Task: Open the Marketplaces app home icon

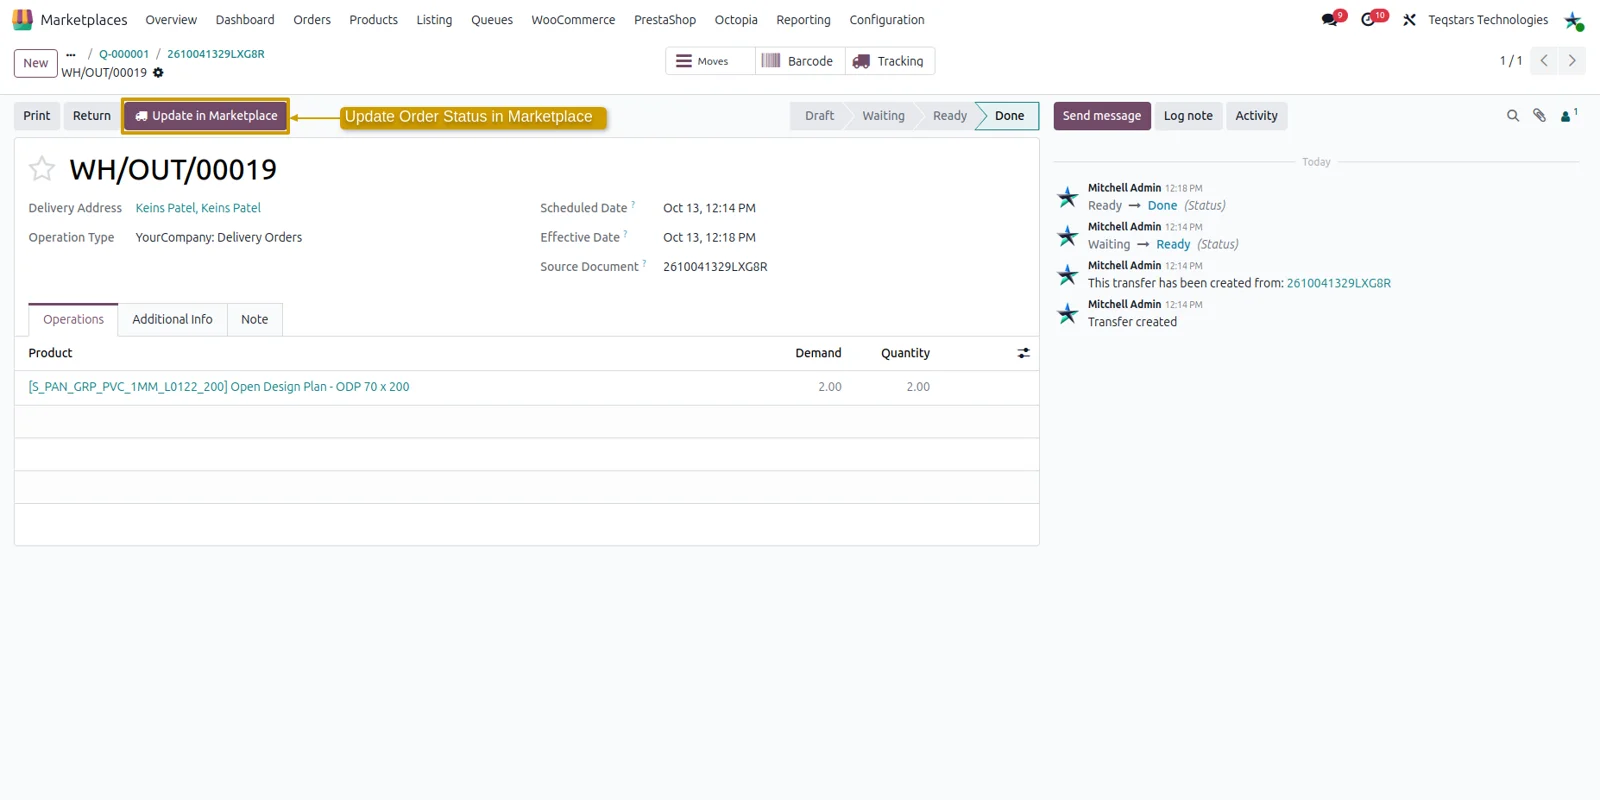Action: (x=22, y=20)
